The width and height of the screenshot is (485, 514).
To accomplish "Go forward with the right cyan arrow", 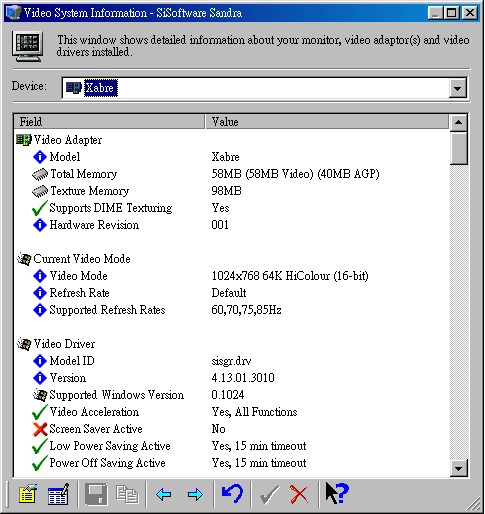I will click(195, 494).
